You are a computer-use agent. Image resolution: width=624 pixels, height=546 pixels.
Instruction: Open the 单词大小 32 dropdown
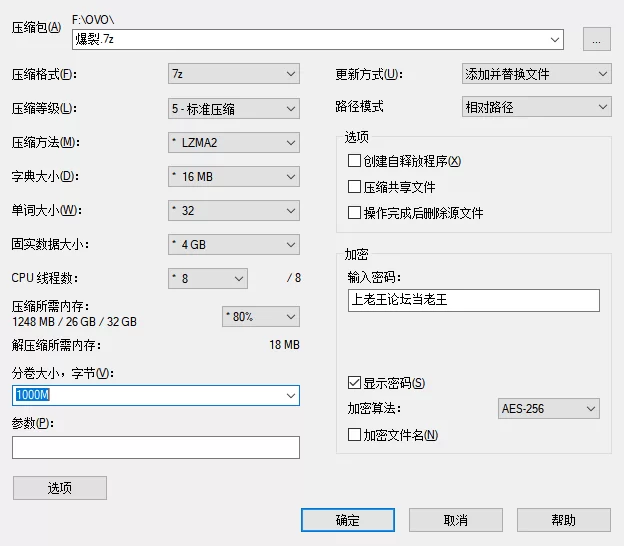point(234,211)
